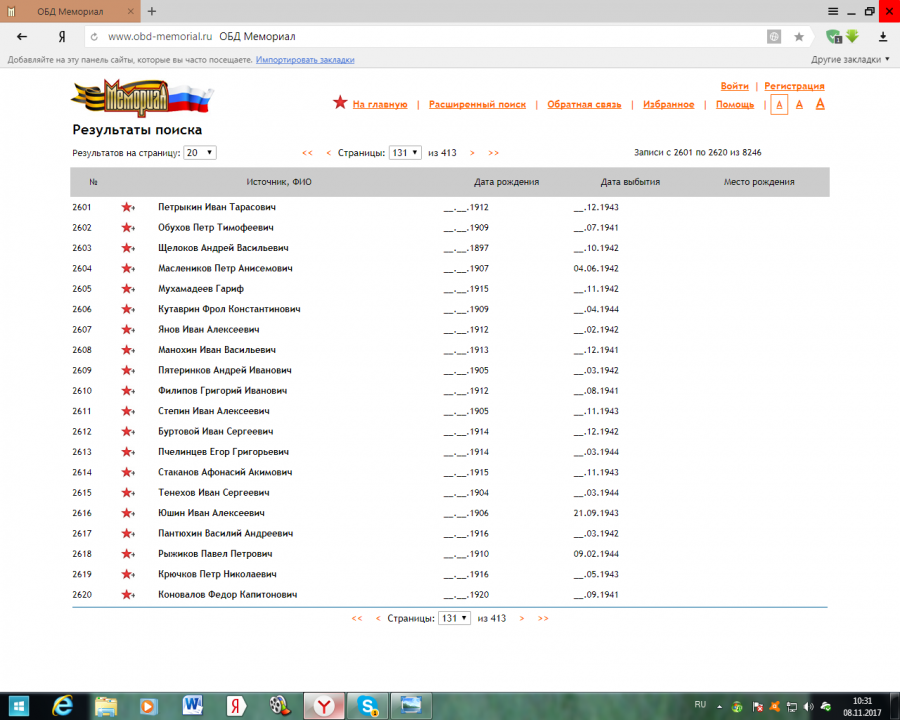Click star icon next to Петрыкин Иван Тарасович

(x=127, y=207)
